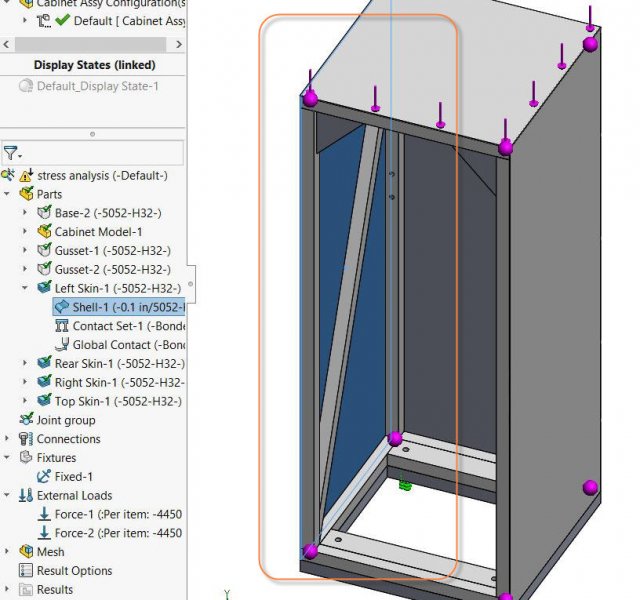Click the Global Contact icon
Viewport: 640px width, 600px height.
[x=62, y=344]
